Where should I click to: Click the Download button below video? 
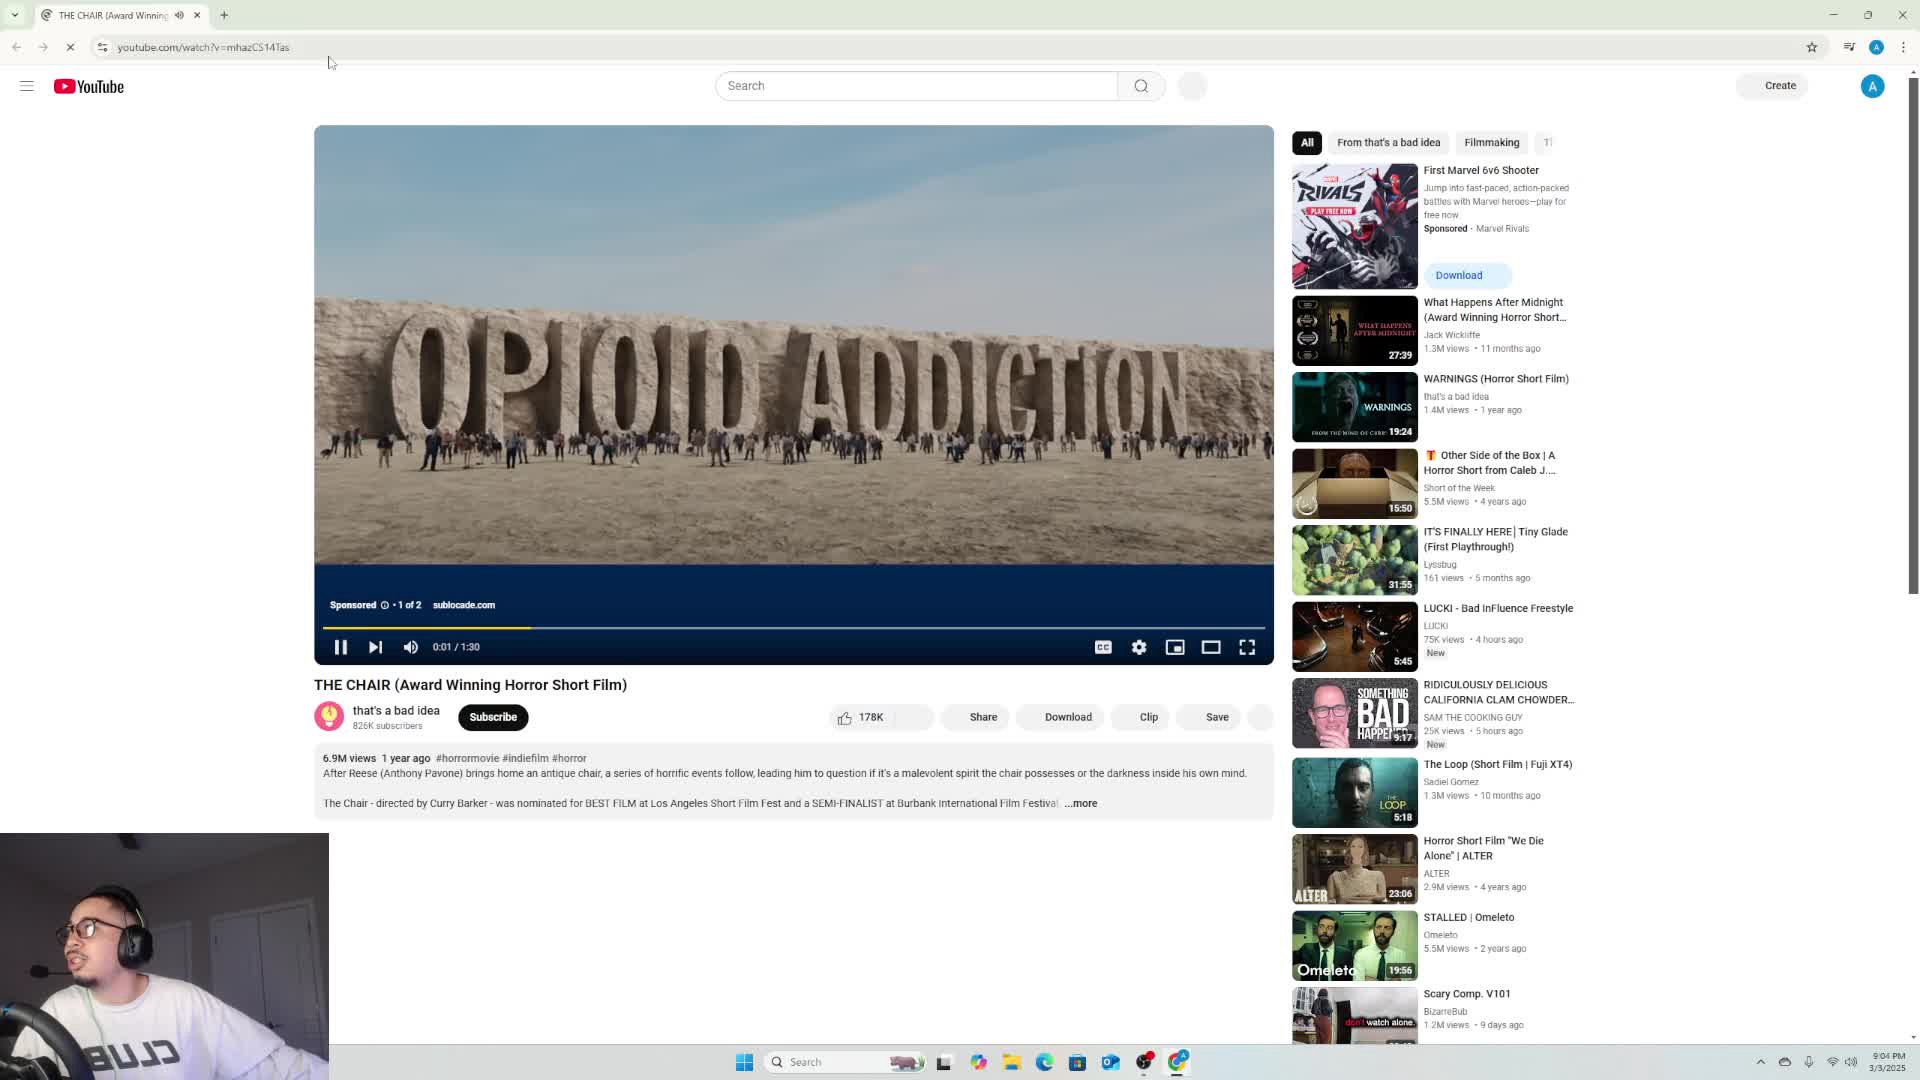tap(1060, 717)
